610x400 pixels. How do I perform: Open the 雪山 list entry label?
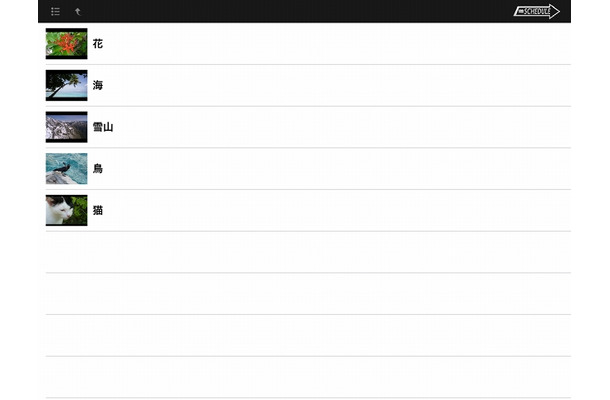(103, 127)
